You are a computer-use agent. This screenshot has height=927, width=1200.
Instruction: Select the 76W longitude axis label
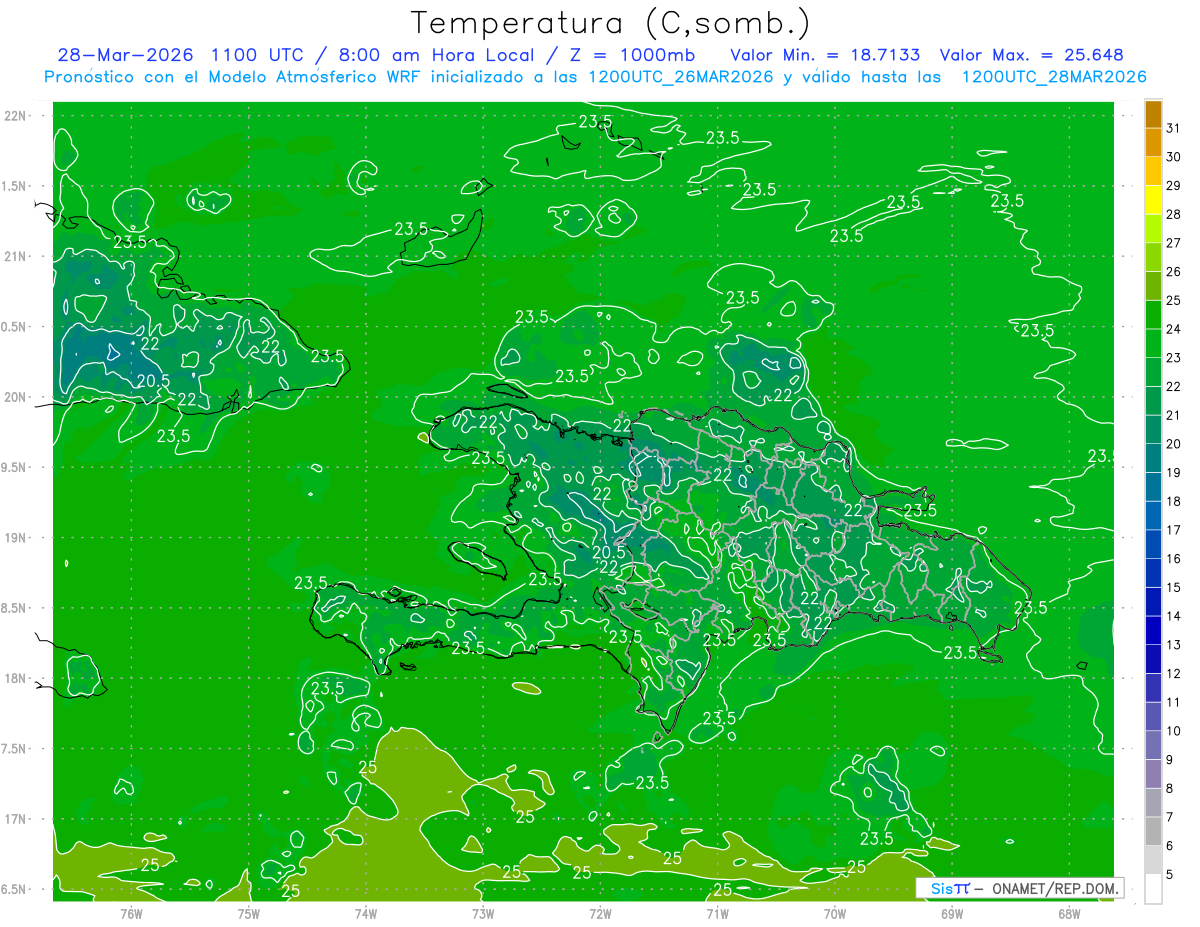(131, 913)
